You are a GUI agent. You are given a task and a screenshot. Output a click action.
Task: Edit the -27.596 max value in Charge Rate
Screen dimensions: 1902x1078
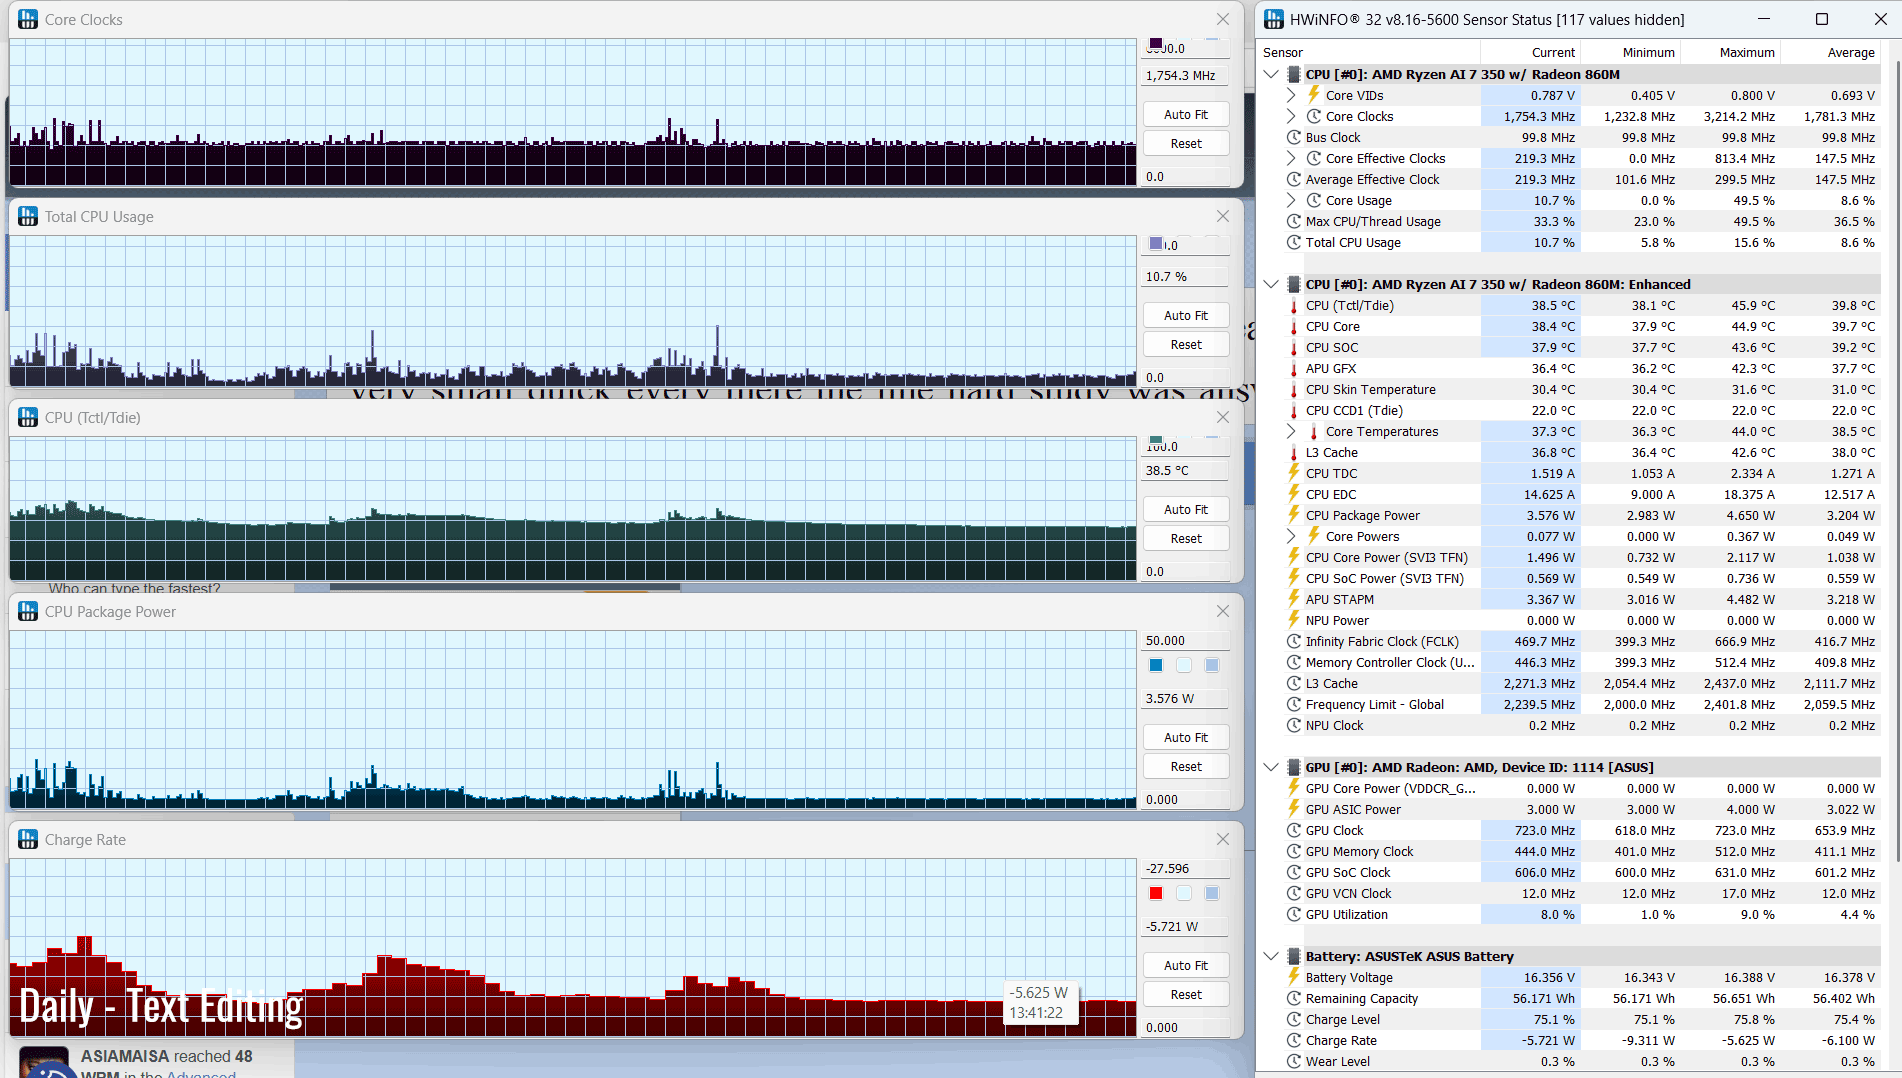pos(1186,869)
